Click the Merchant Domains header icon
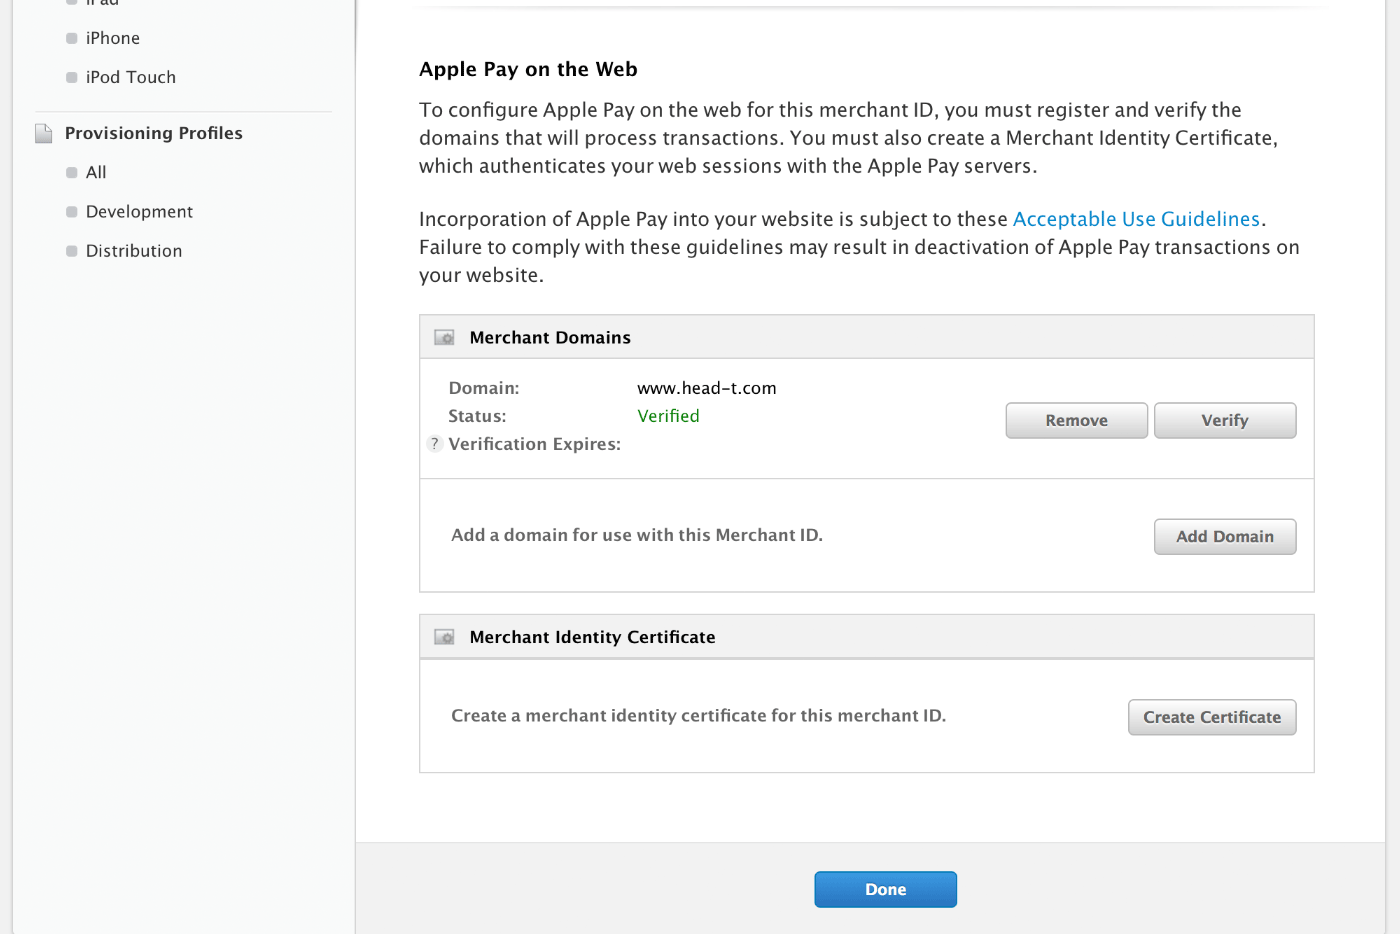This screenshot has width=1400, height=934. (x=444, y=338)
